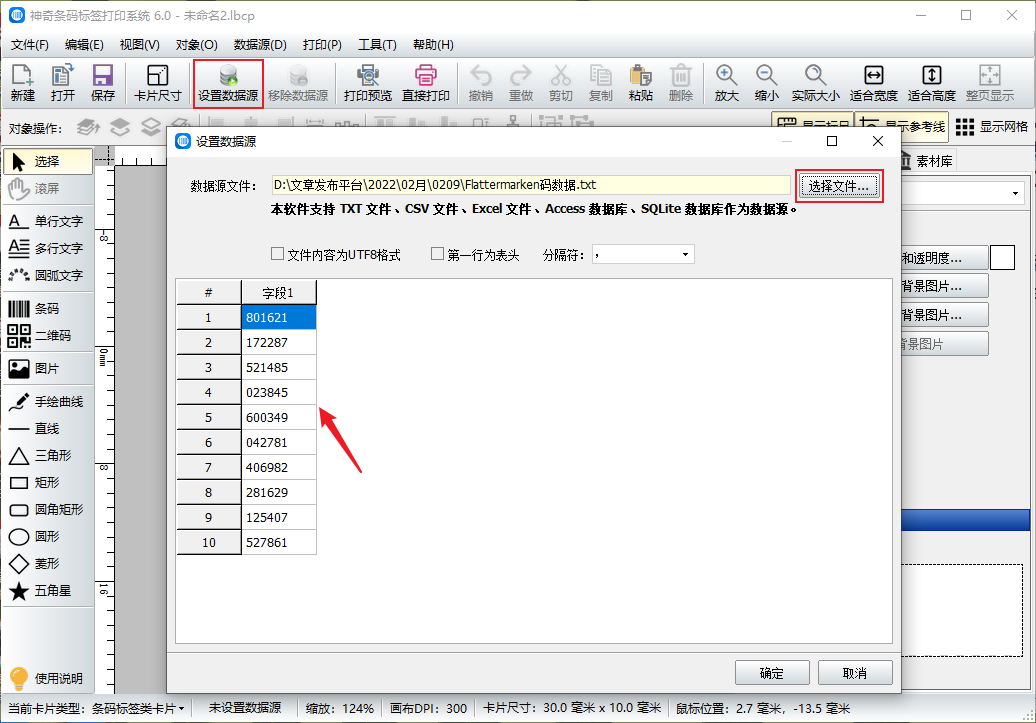Click 实际大小 actual size icon

click(815, 83)
